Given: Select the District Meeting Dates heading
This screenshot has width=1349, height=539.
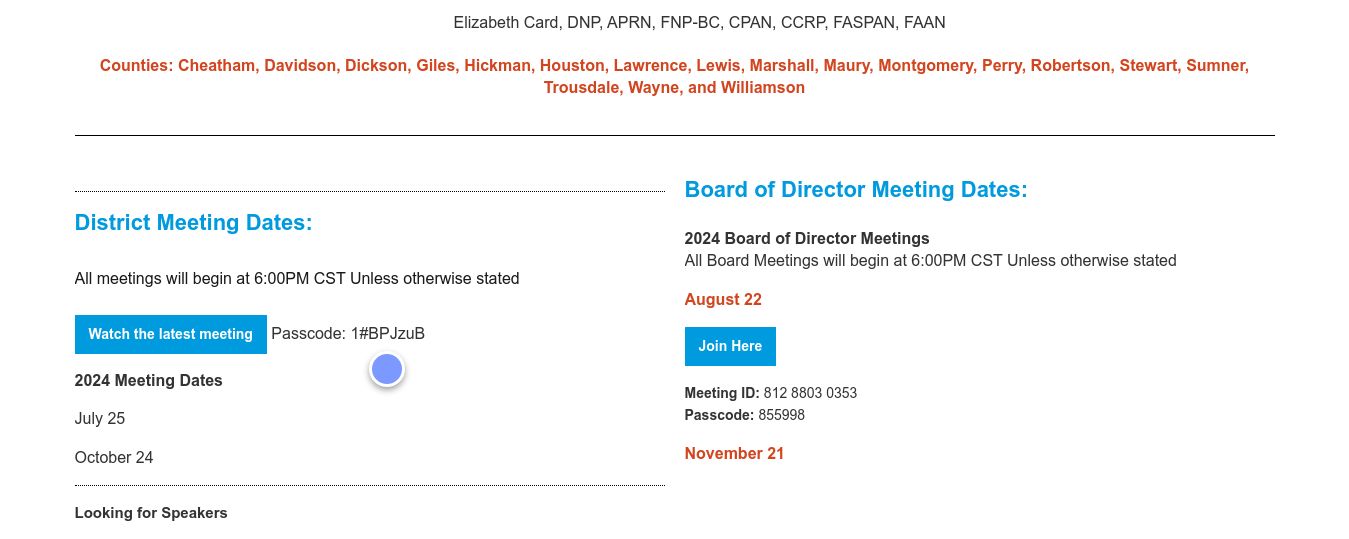Looking at the screenshot, I should (x=193, y=223).
